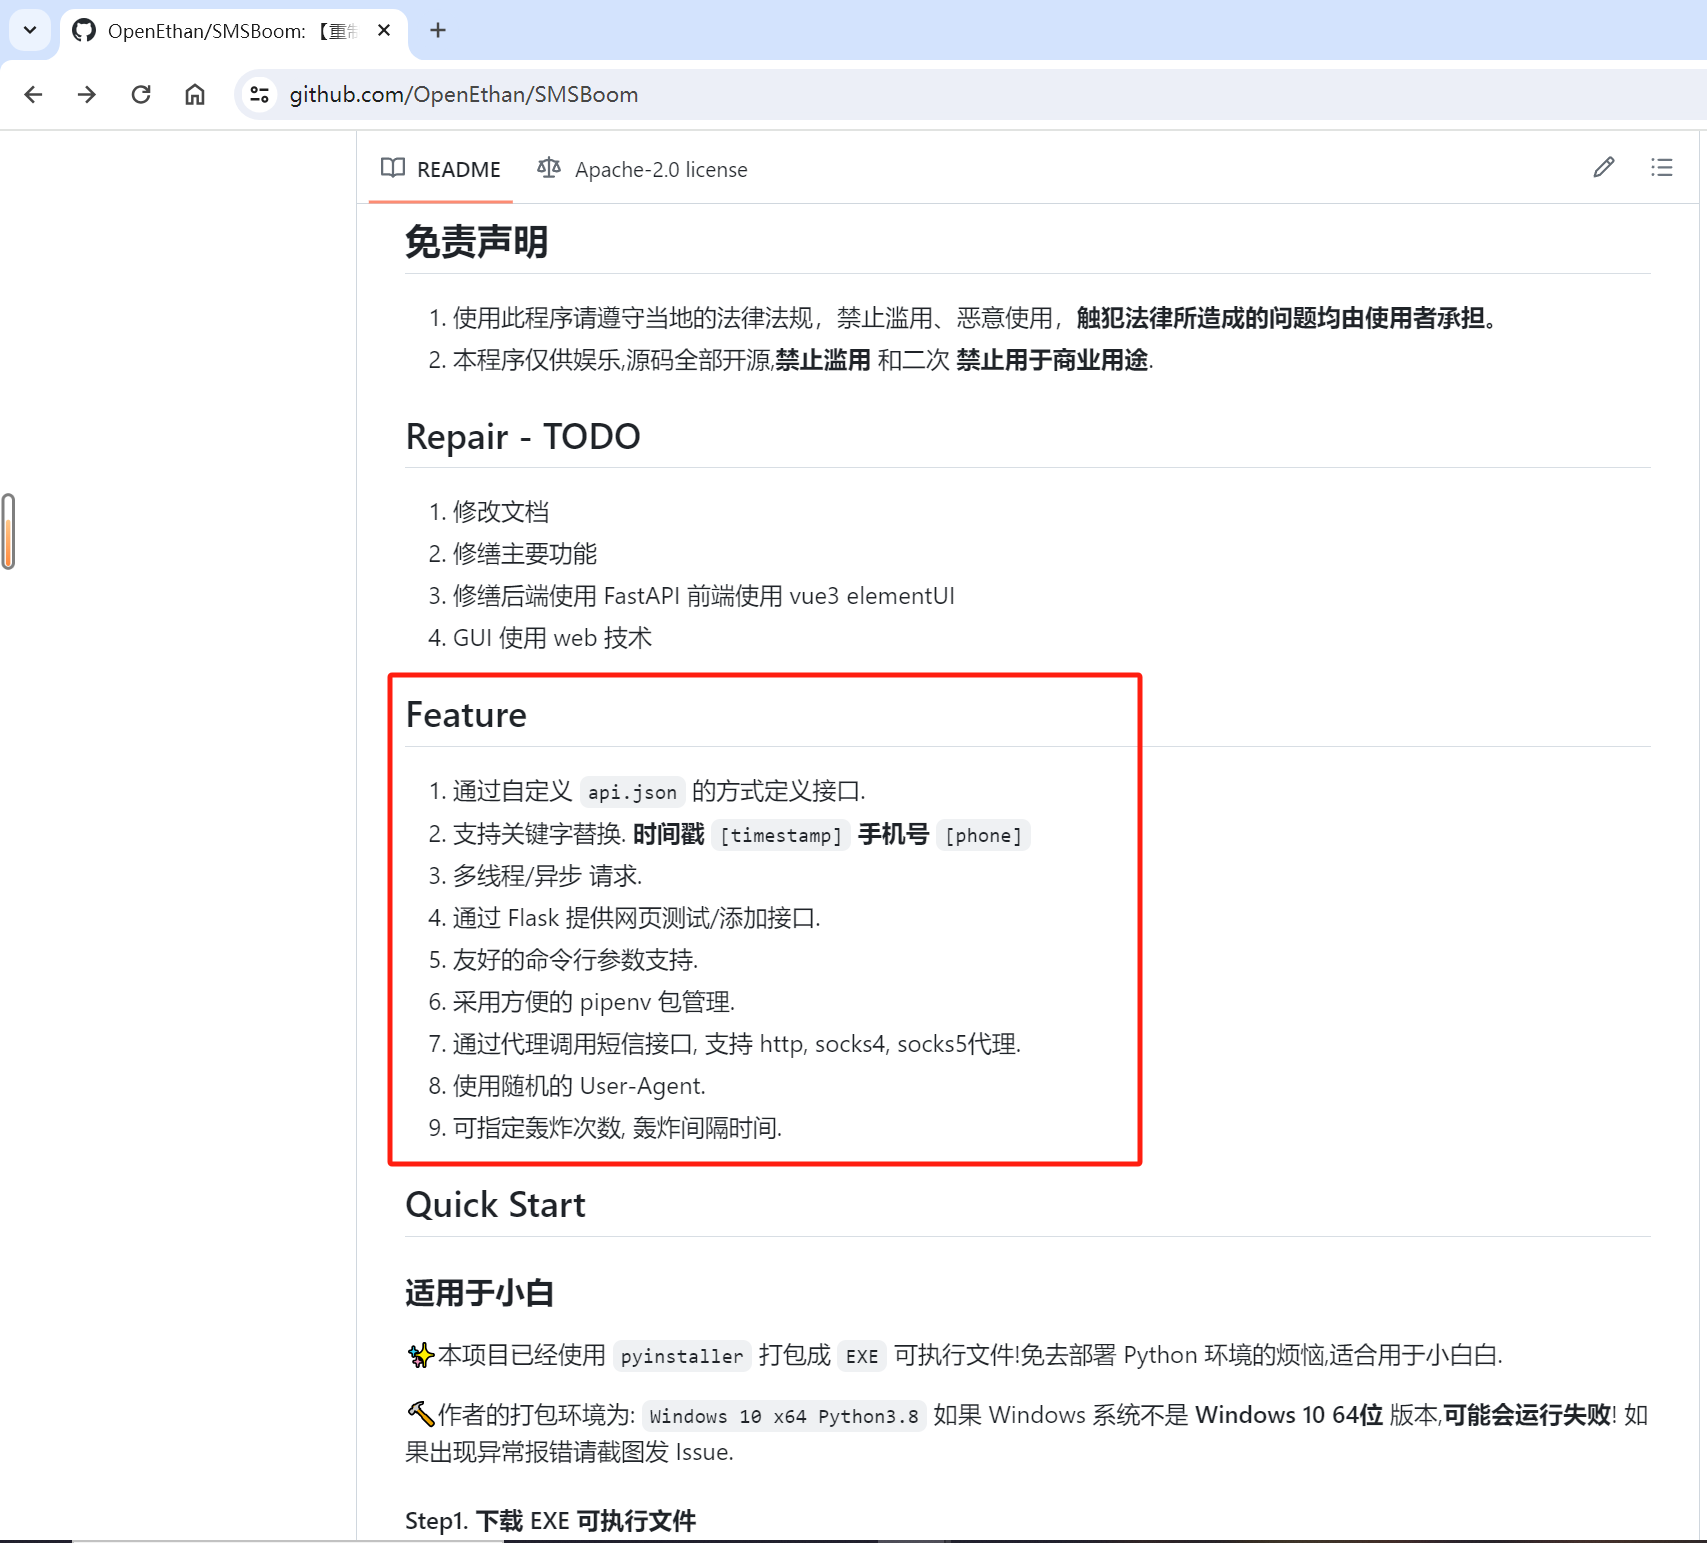The height and width of the screenshot is (1543, 1707).
Task: Click the TODO item 修缮主要功能
Action: coord(525,554)
